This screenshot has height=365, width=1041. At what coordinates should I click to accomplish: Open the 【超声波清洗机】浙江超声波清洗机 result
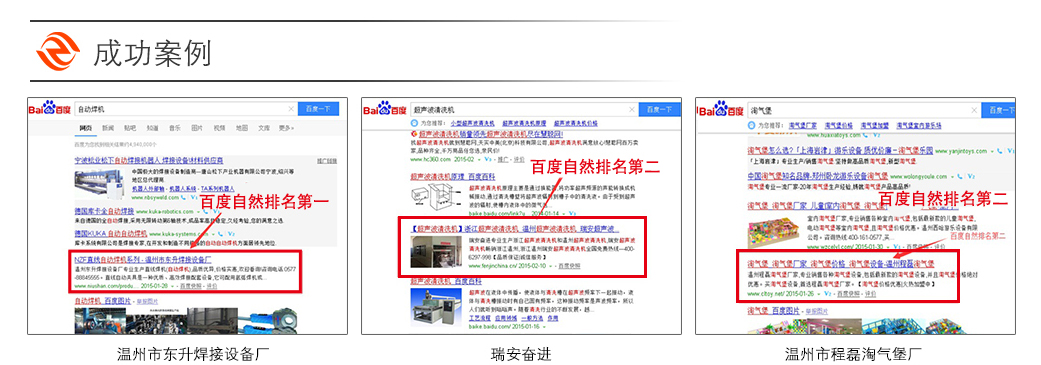point(515,229)
